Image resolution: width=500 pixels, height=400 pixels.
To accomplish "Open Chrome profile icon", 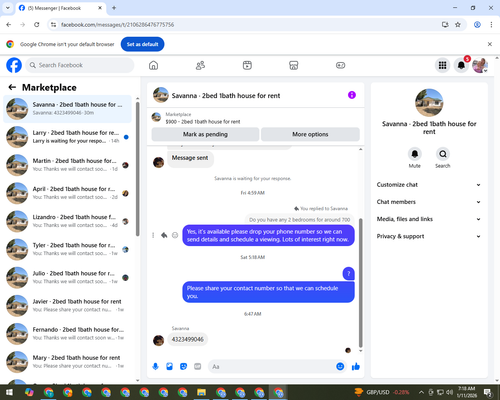I will [477, 24].
